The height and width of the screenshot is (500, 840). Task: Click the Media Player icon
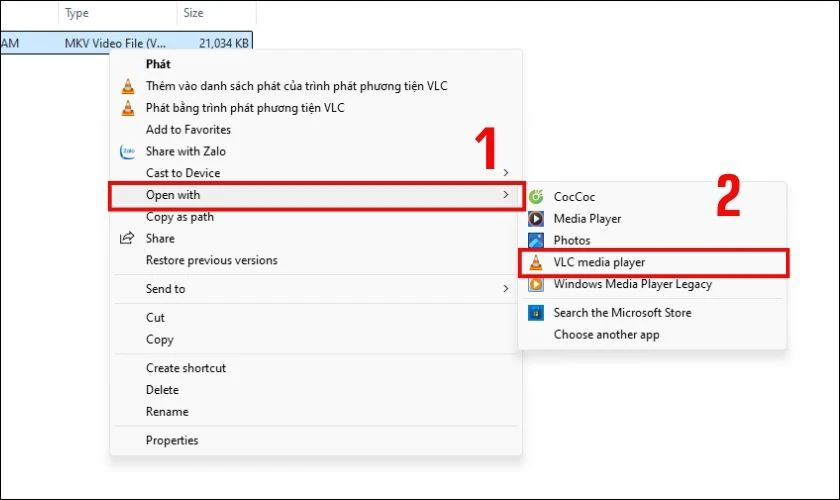click(536, 219)
